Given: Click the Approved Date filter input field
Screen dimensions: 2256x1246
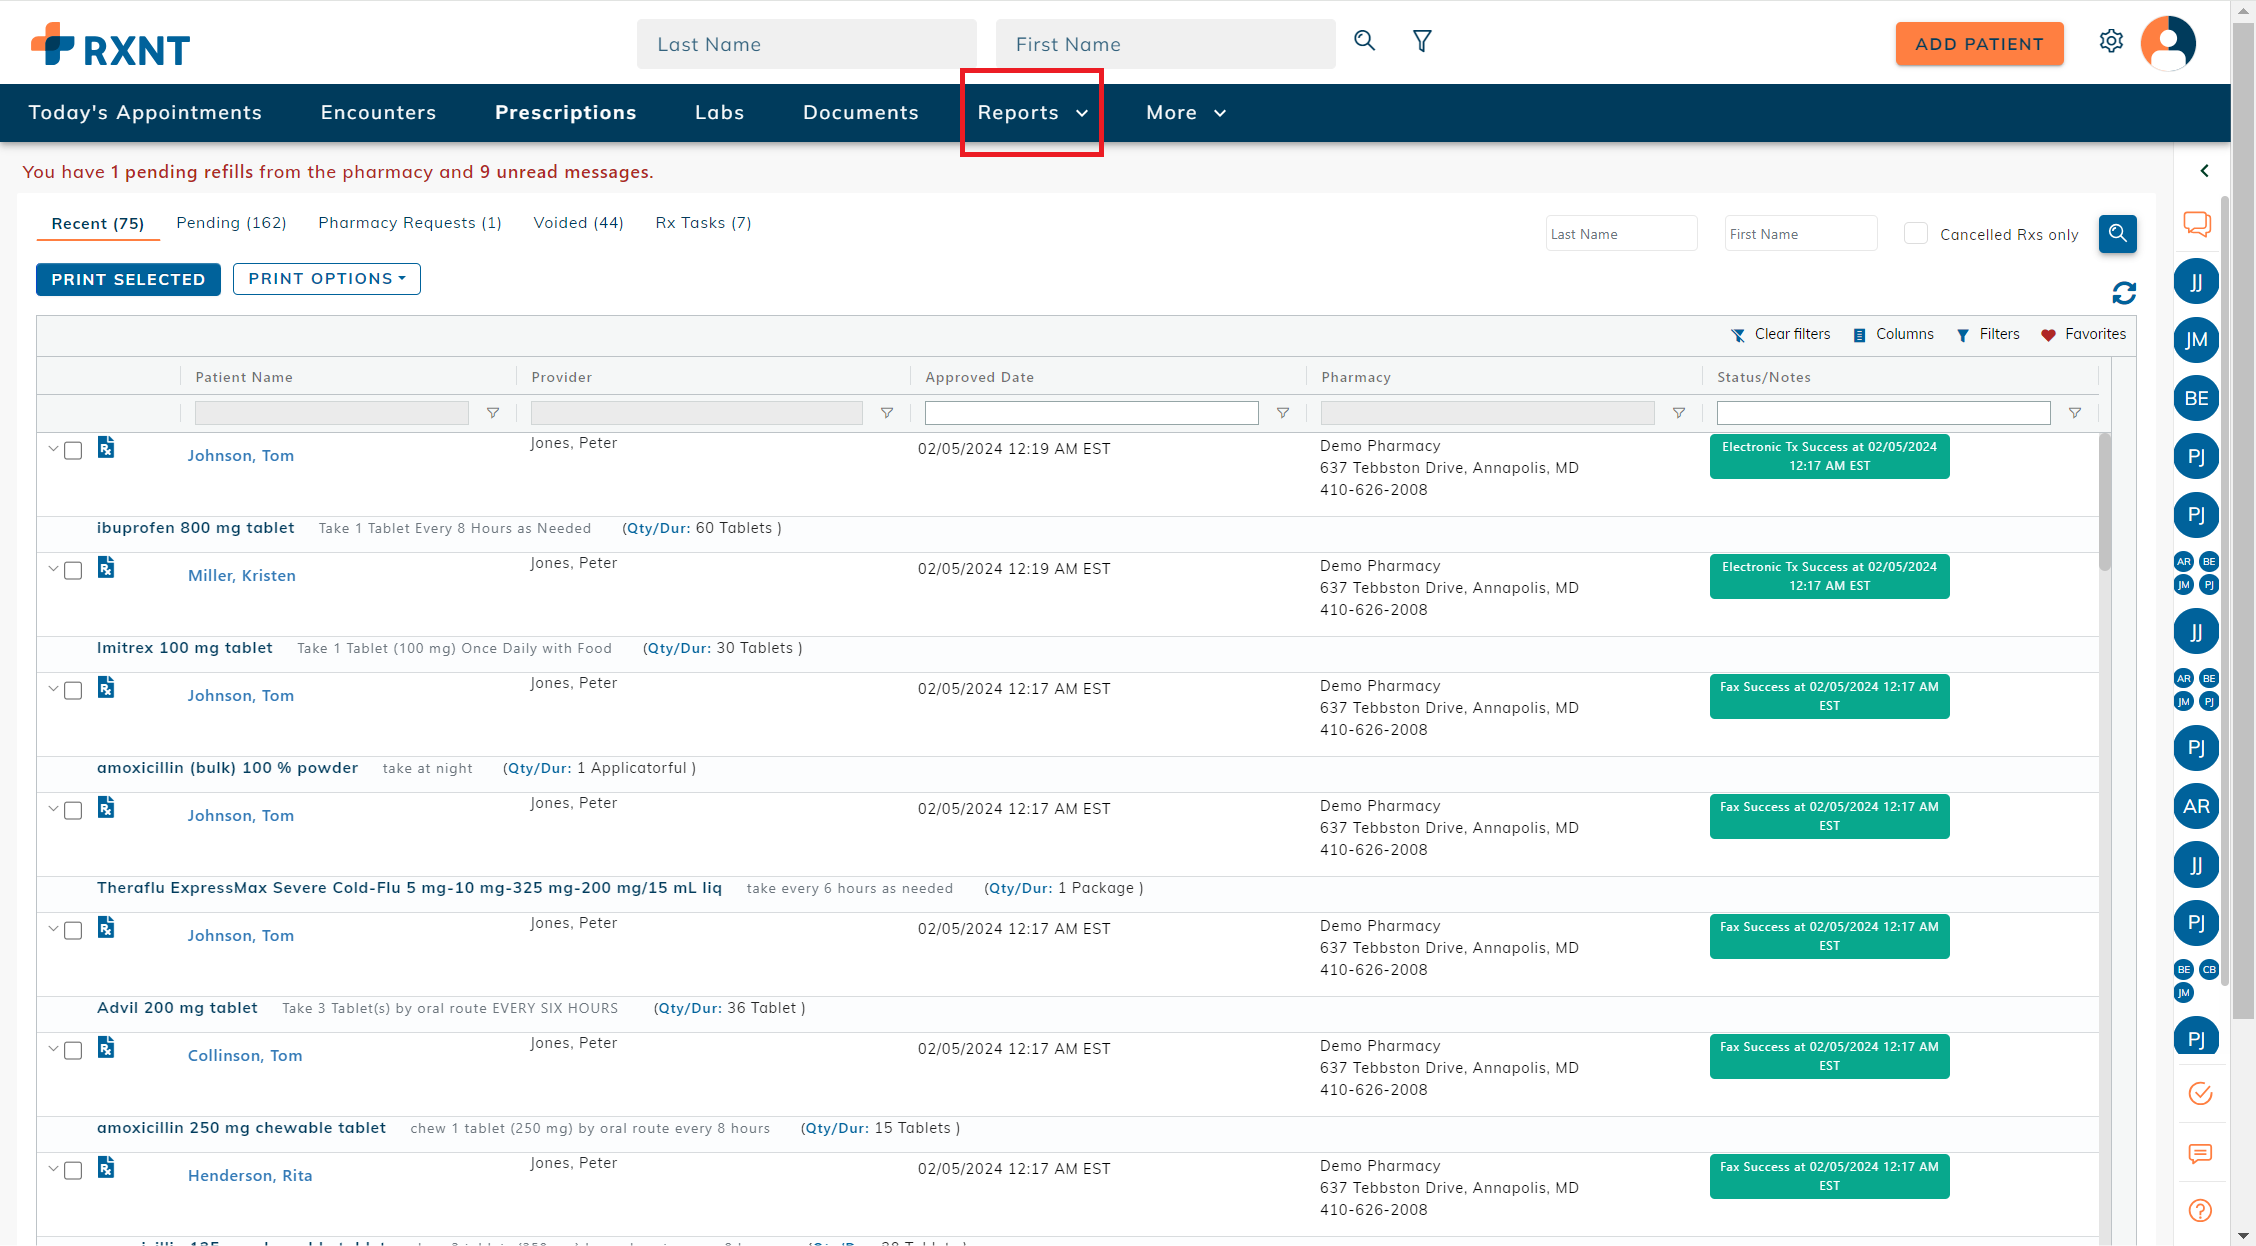Looking at the screenshot, I should click(1091, 413).
